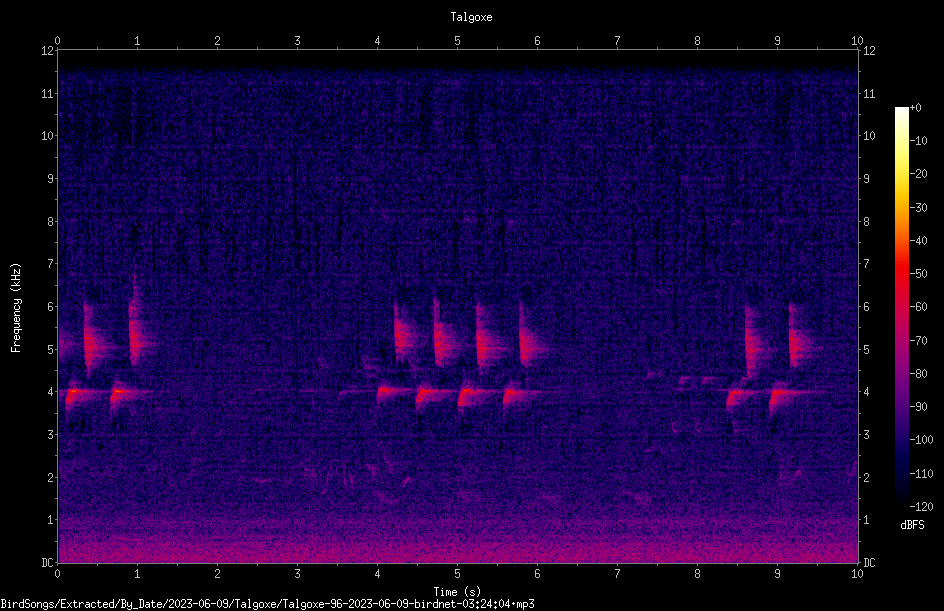
Task: Click the '2' tick on the top time axis
Action: 217,40
